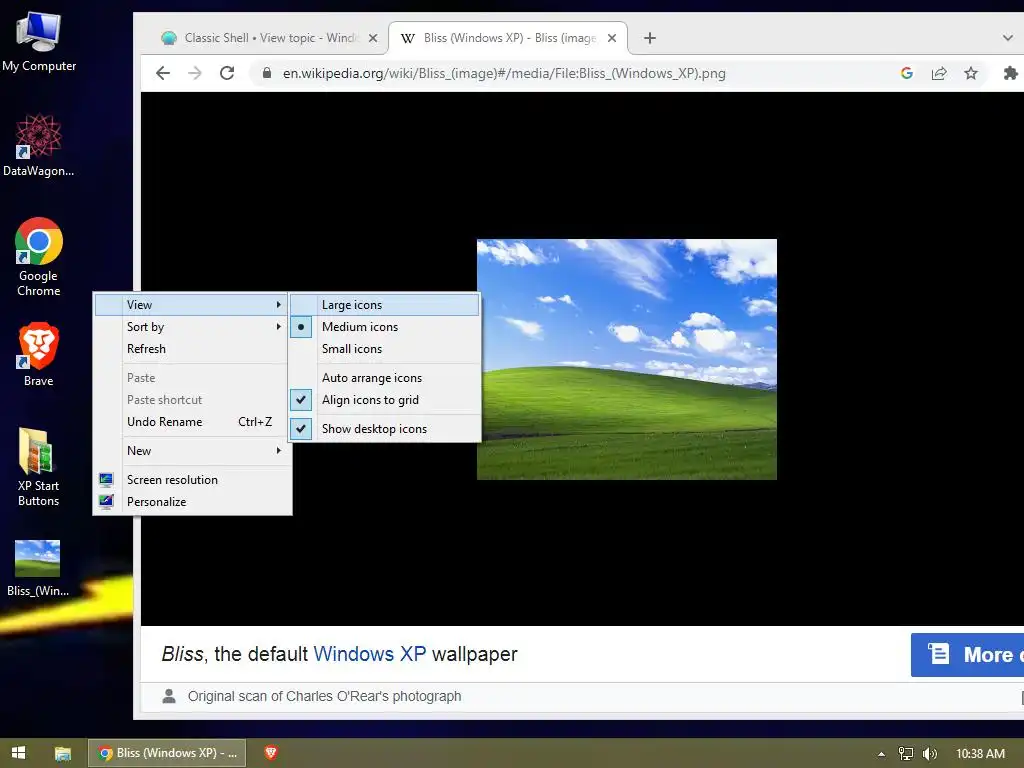Click author line about Charles O'Rear's photograph
Screen dimensions: 1024x768
click(324, 696)
